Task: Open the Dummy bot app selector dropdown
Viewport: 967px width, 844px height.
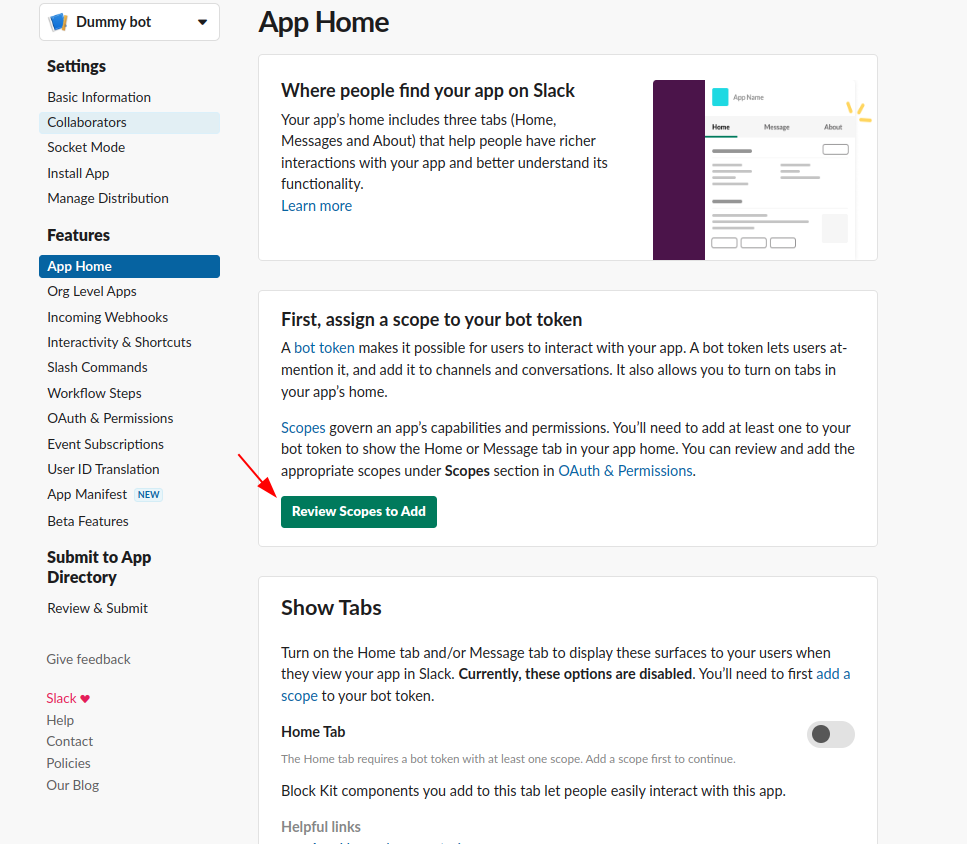Action: [202, 22]
